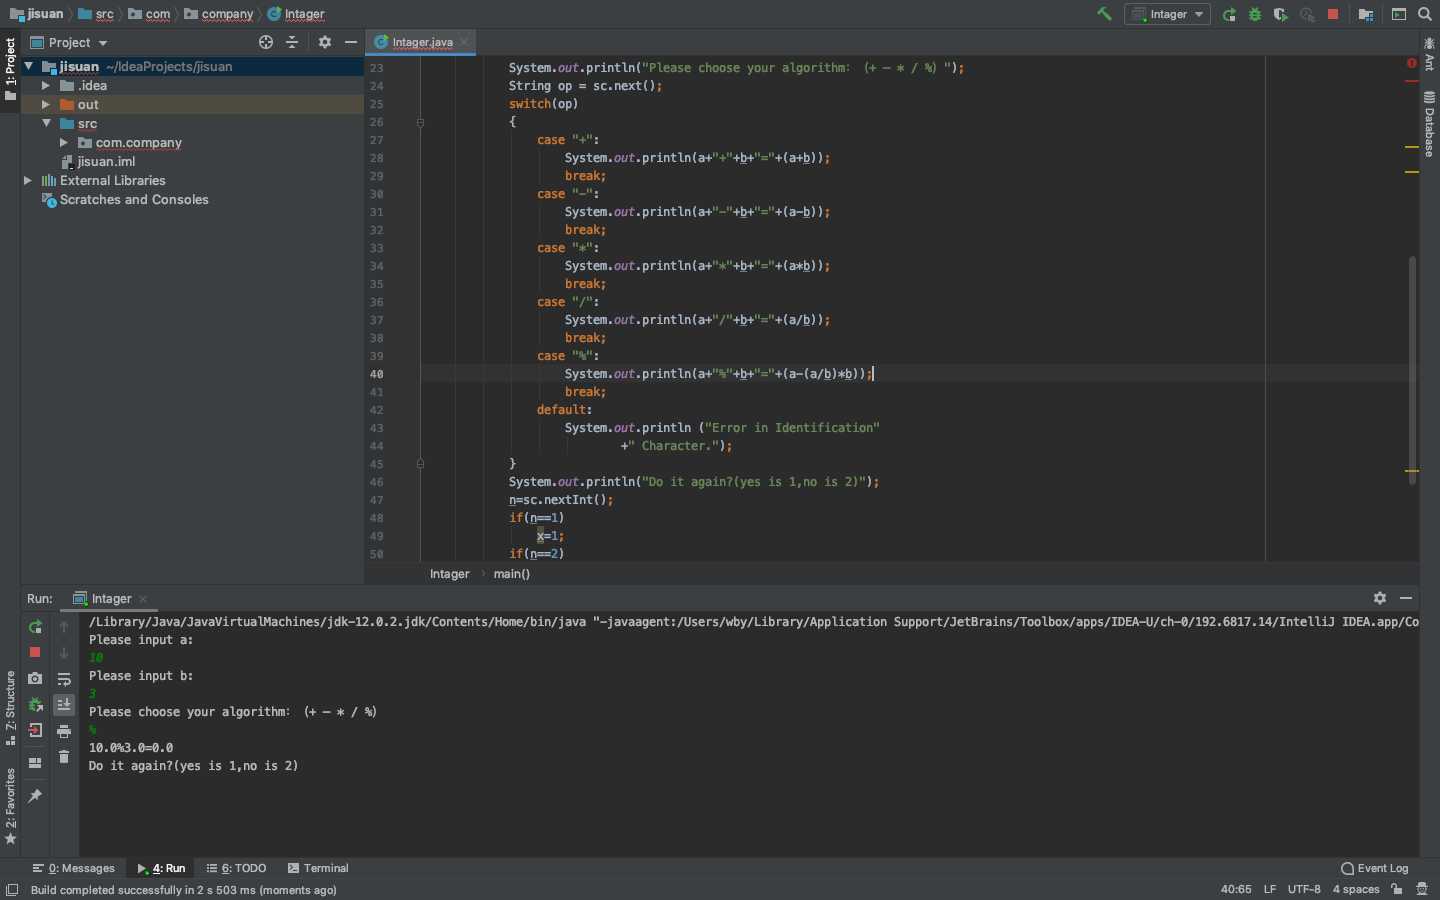1440x900 pixels.
Task: Open the Intager run configuration dropdown
Action: point(1167,14)
